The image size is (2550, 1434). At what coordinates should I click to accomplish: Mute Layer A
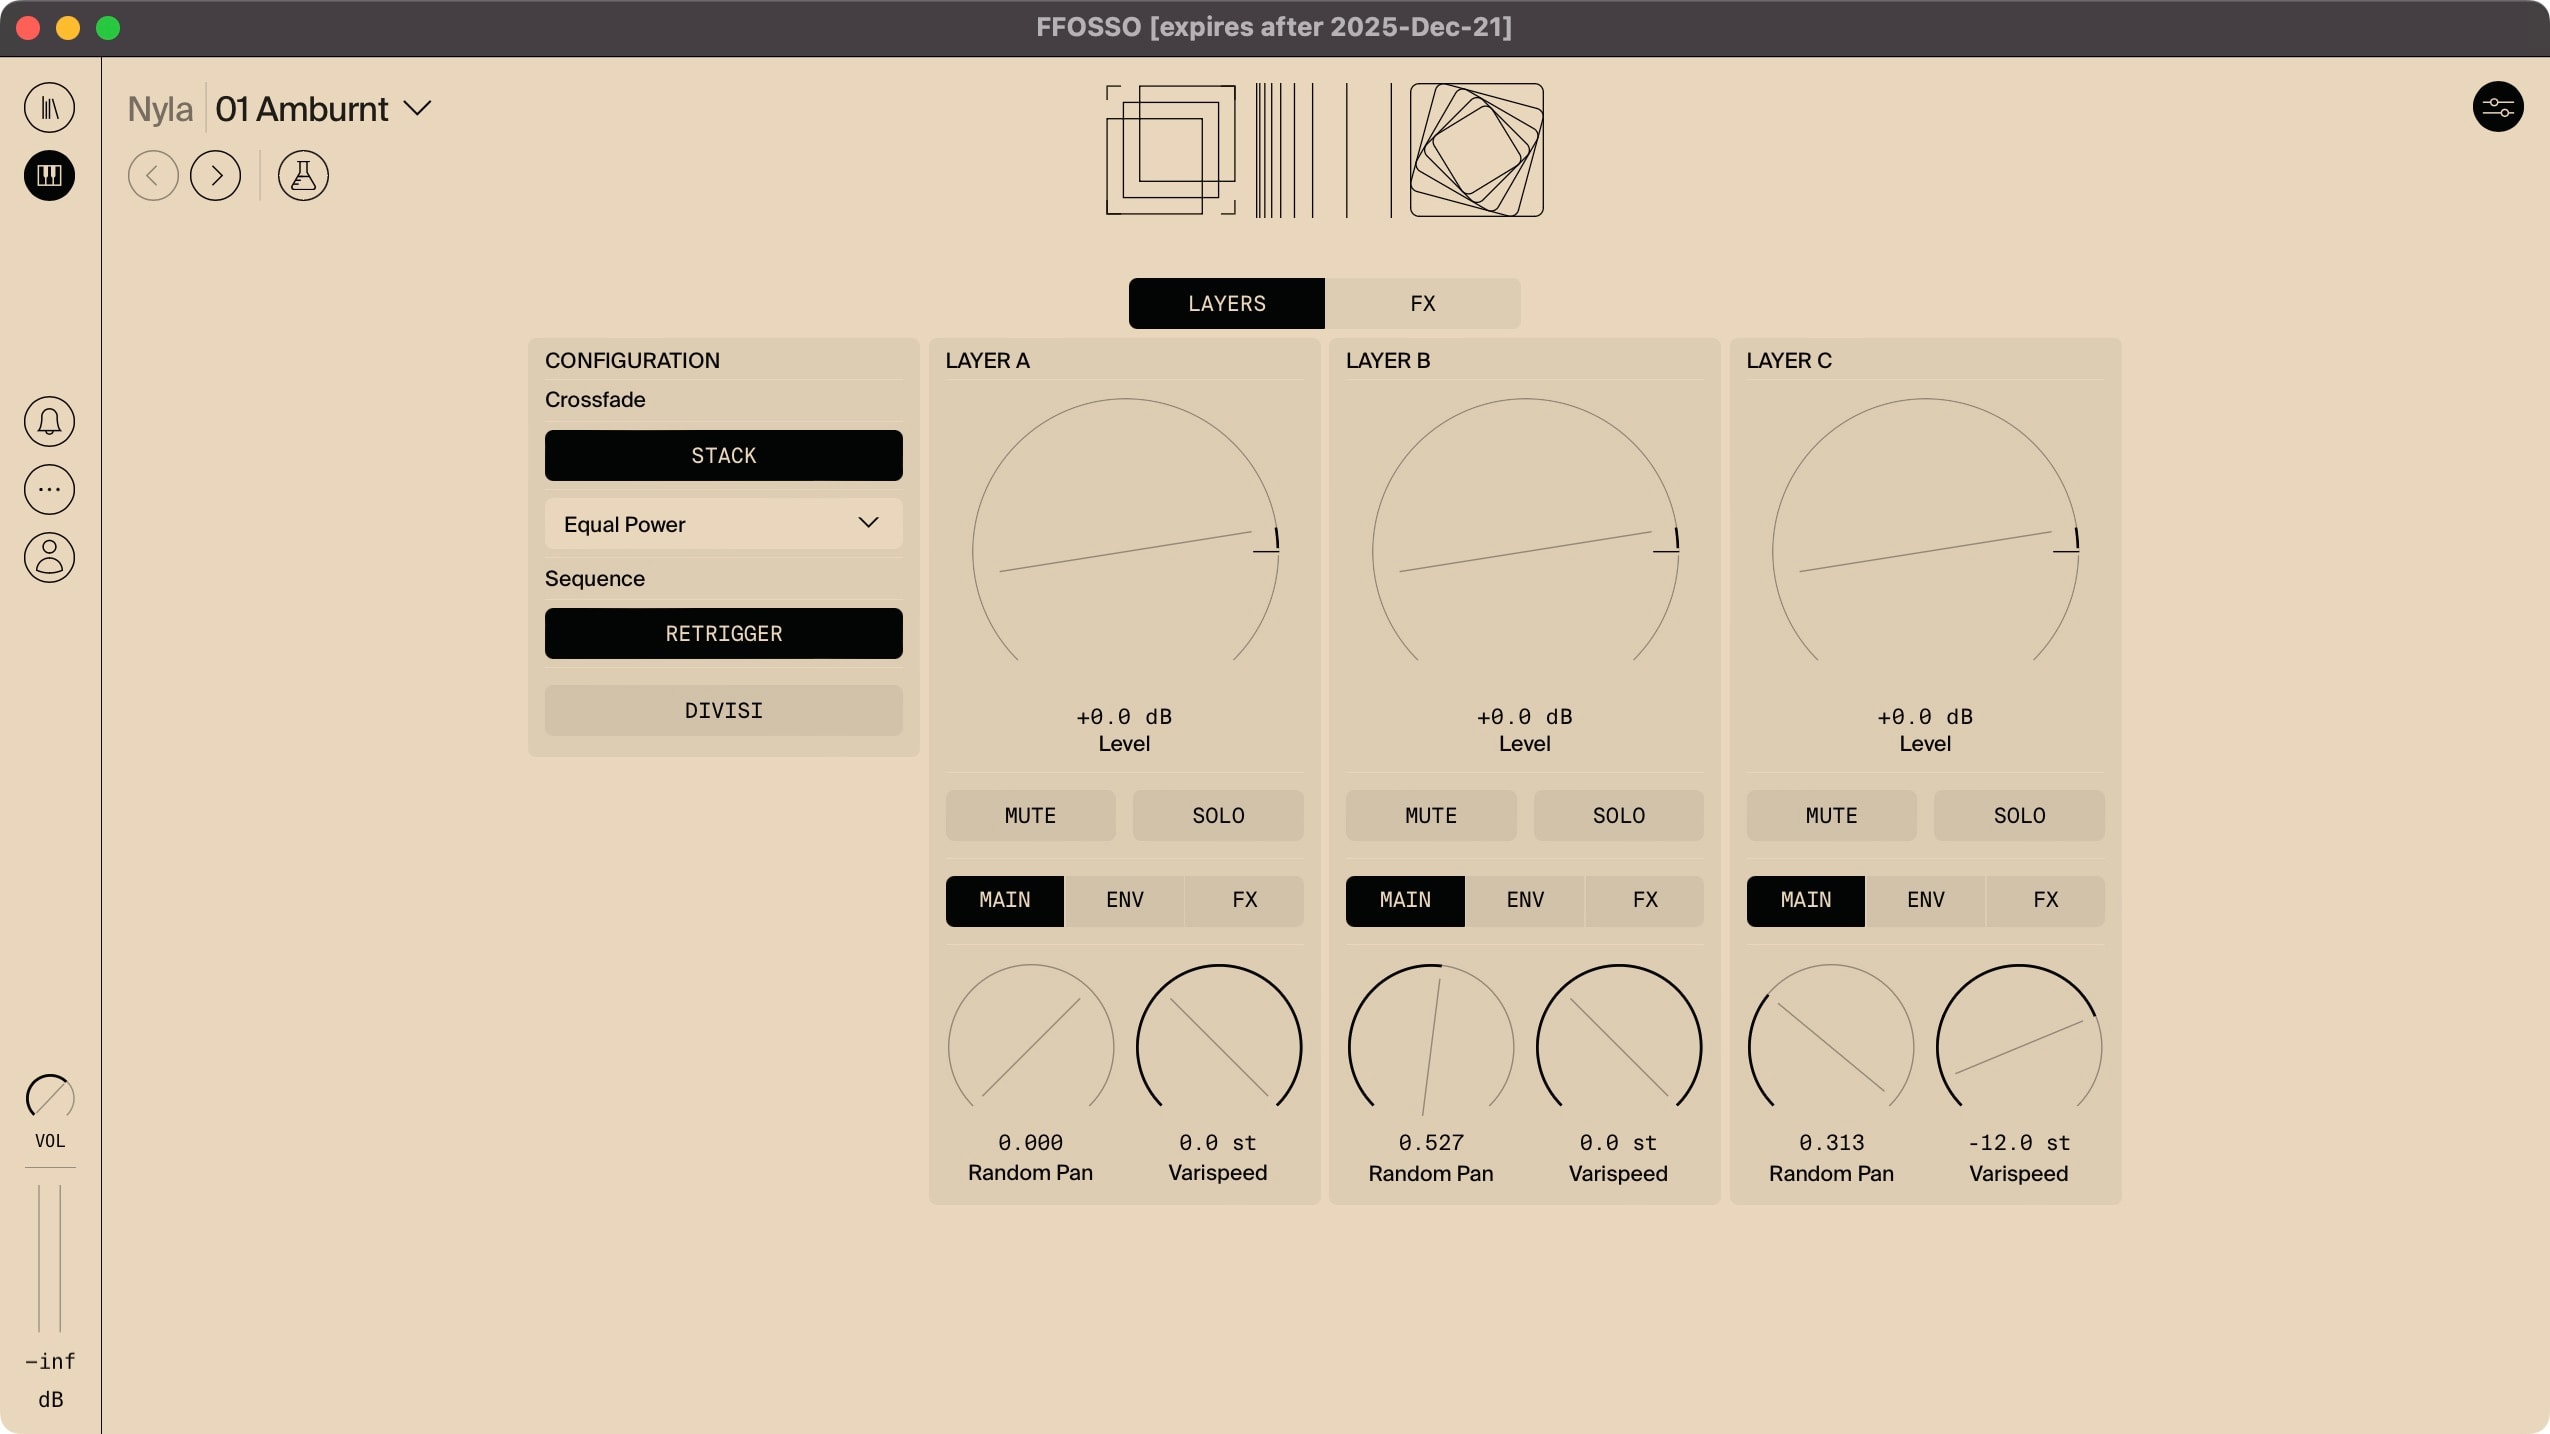click(1029, 816)
